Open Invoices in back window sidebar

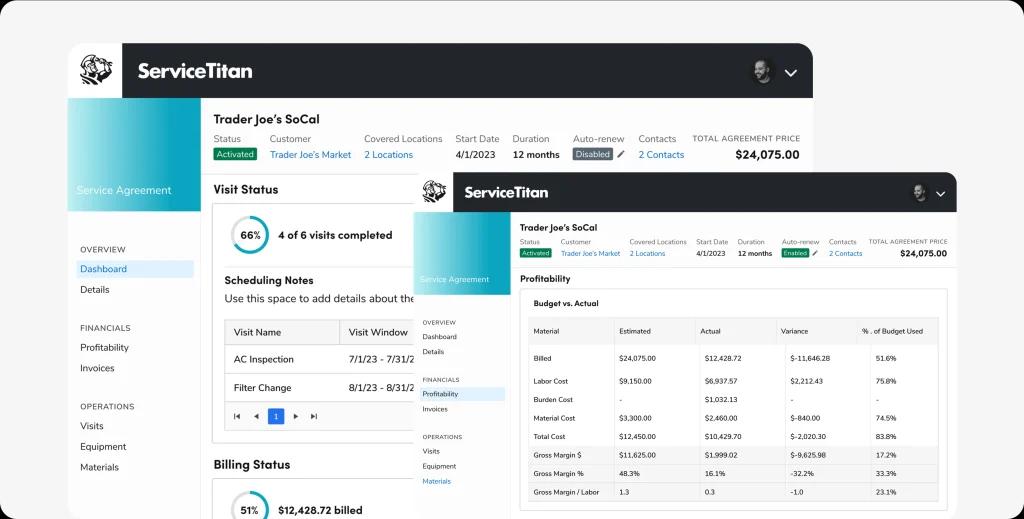97,368
